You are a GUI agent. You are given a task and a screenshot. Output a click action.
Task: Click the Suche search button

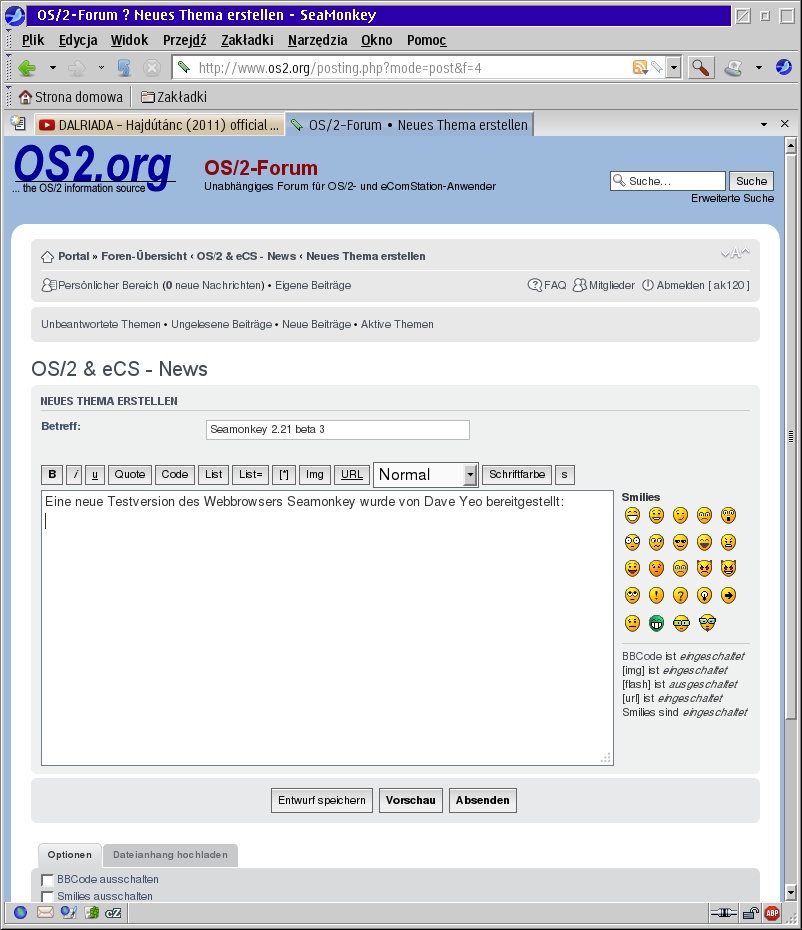tap(751, 181)
